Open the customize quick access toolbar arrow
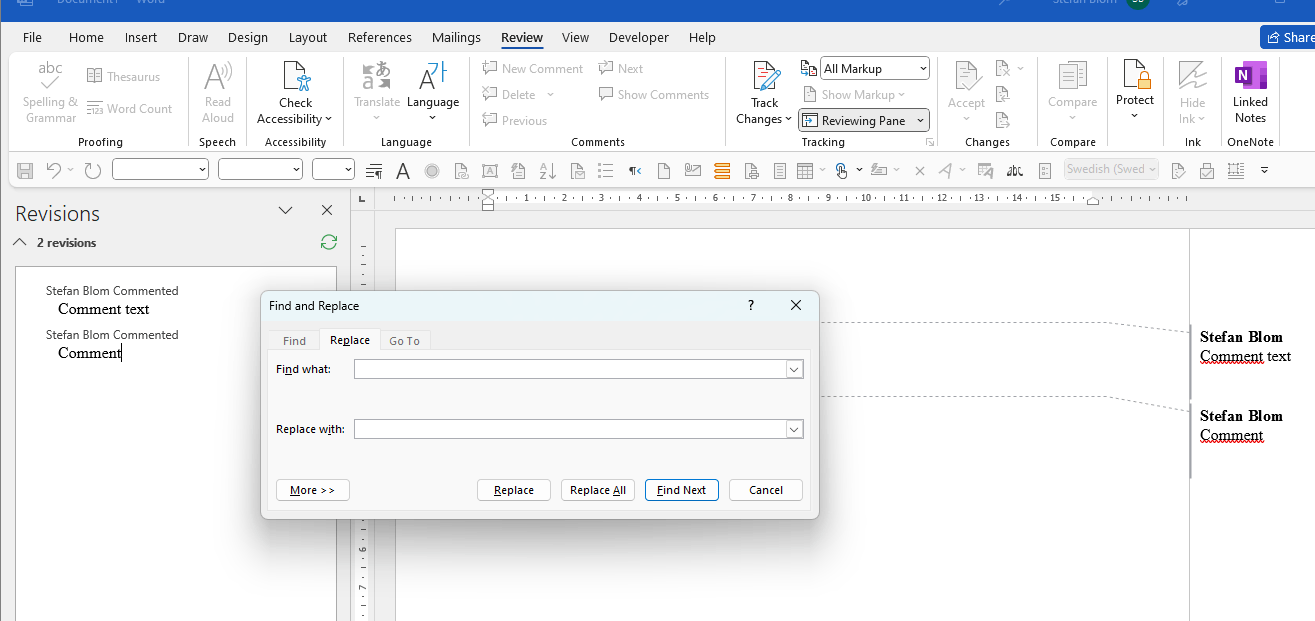 [1265, 171]
